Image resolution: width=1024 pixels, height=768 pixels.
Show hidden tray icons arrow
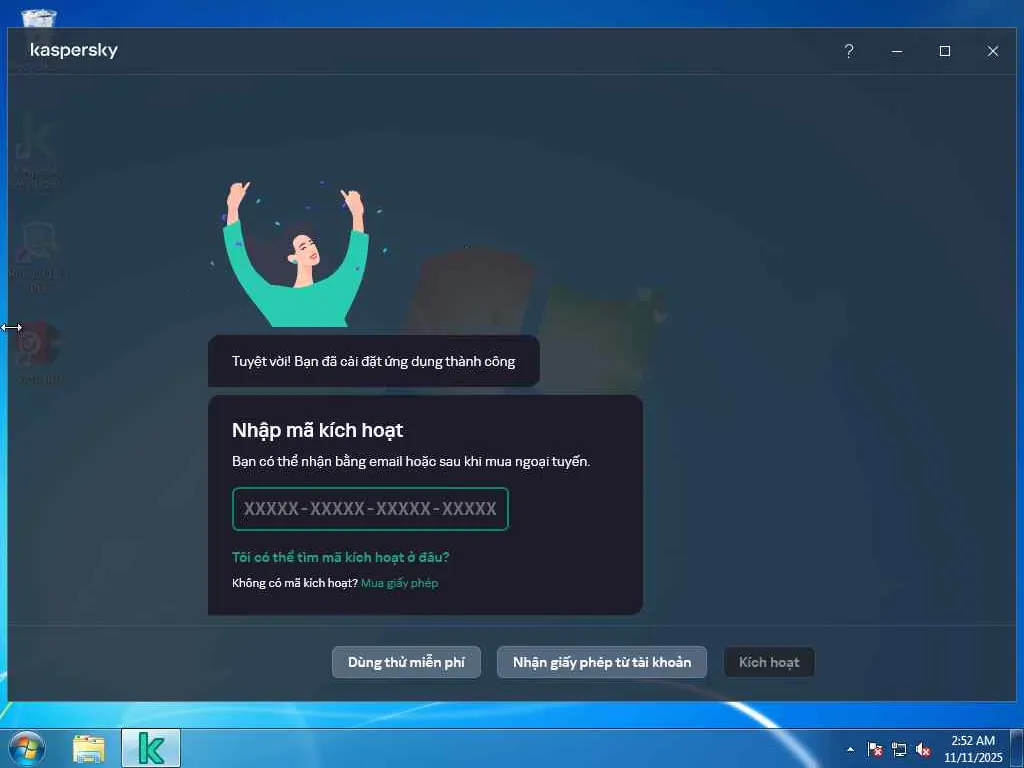click(x=850, y=749)
